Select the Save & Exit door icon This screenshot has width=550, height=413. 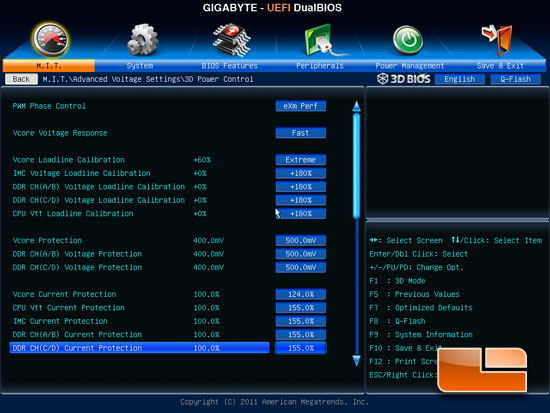(497, 40)
